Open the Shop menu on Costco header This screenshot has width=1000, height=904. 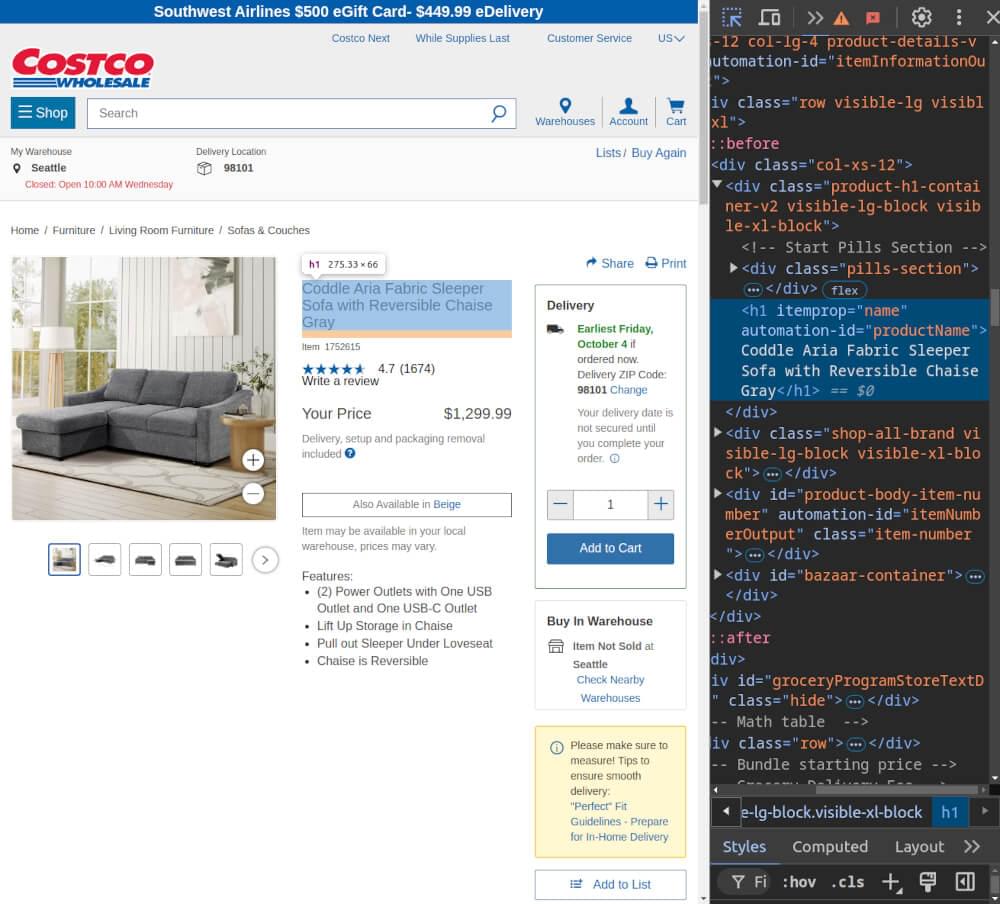point(42,112)
